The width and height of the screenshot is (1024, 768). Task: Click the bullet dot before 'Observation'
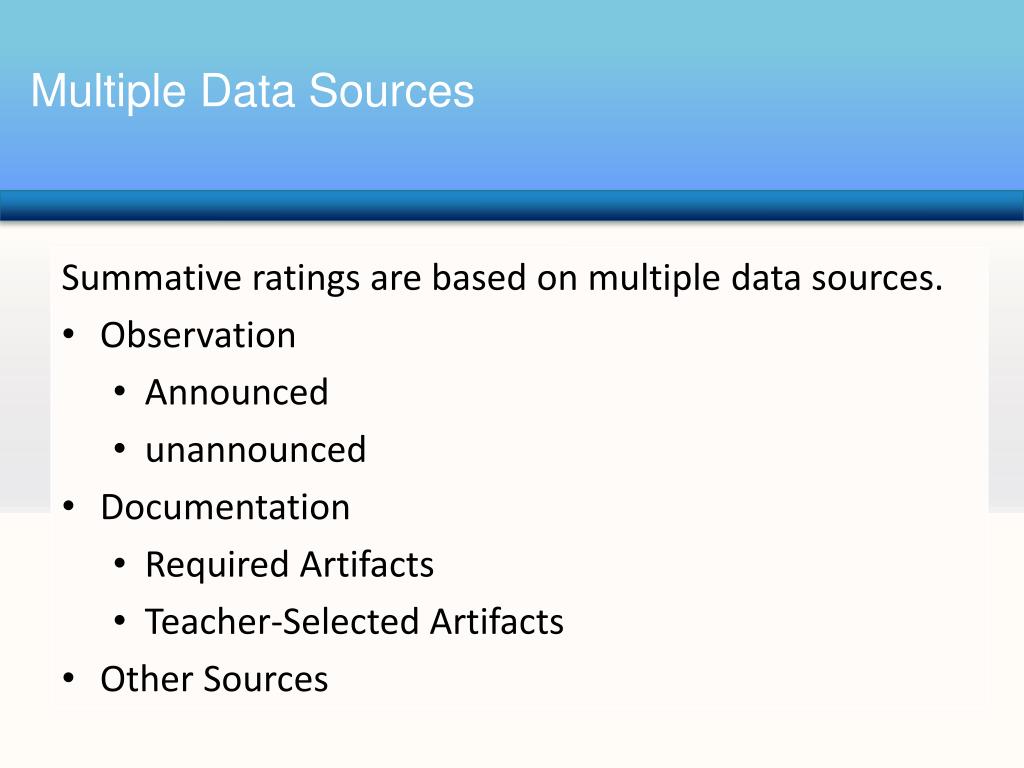69,336
